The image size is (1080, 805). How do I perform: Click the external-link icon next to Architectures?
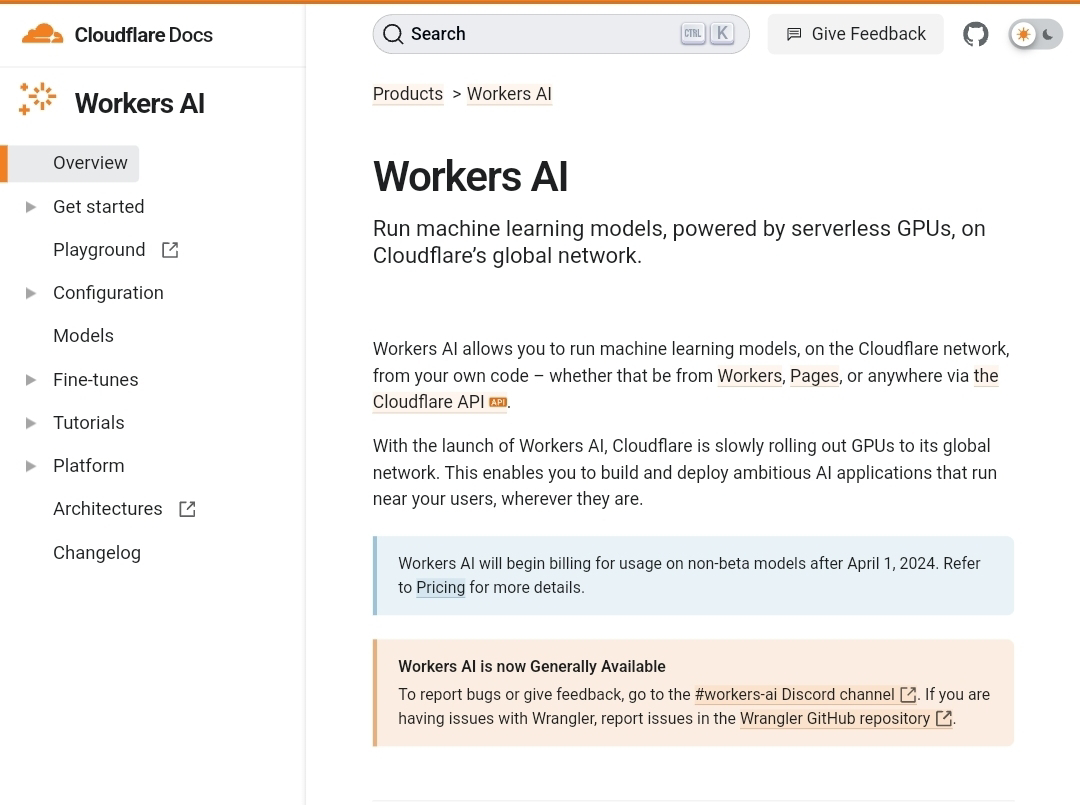pyautogui.click(x=187, y=509)
